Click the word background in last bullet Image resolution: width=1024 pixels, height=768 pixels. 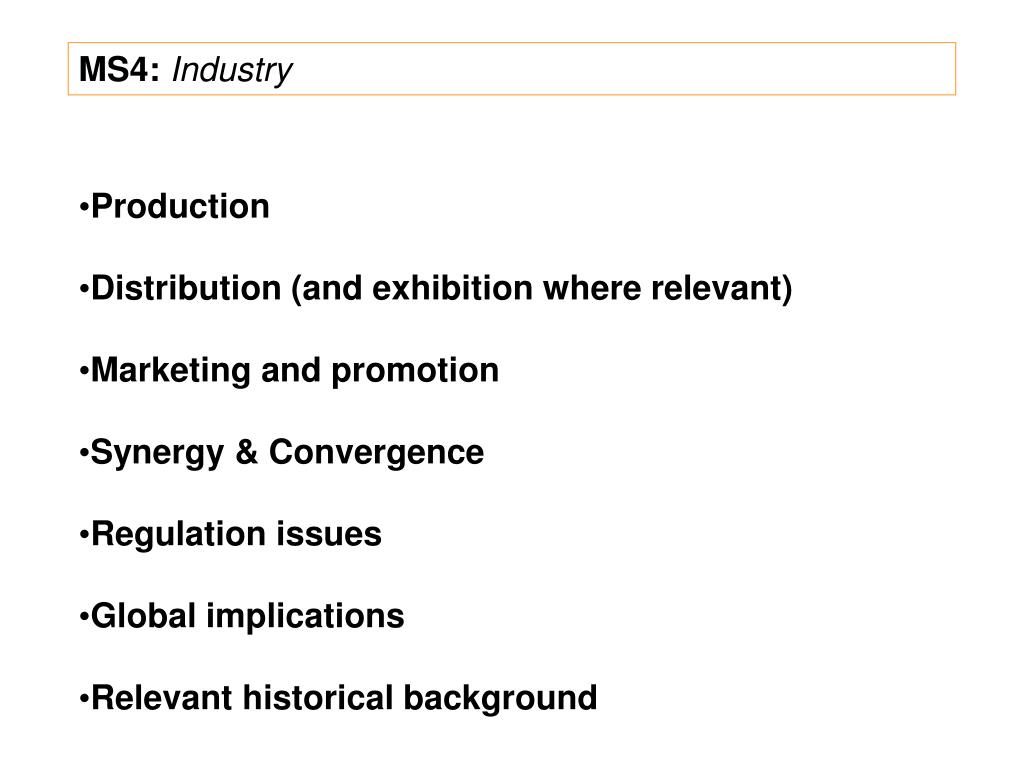[x=500, y=699]
